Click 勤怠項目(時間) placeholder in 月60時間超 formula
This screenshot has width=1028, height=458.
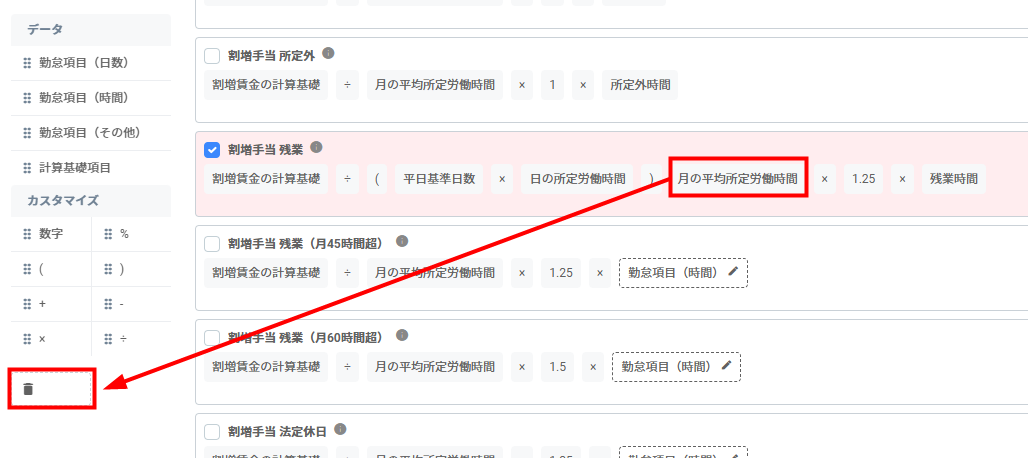676,367
